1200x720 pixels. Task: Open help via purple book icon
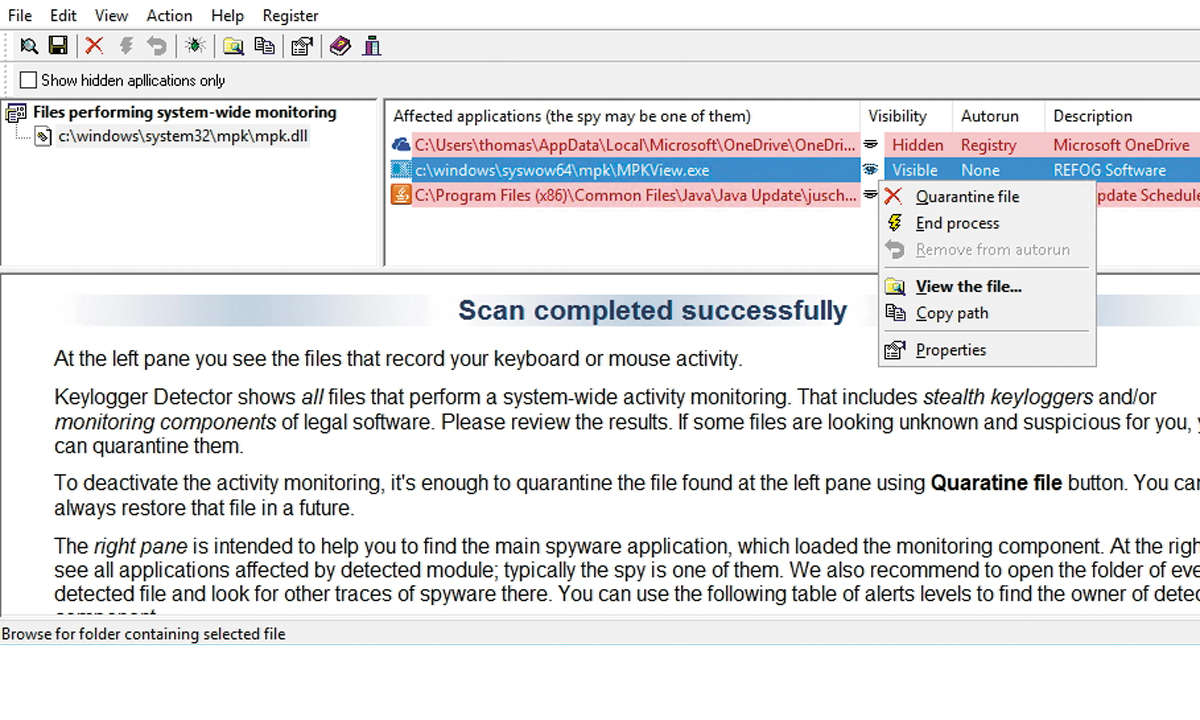(x=340, y=45)
